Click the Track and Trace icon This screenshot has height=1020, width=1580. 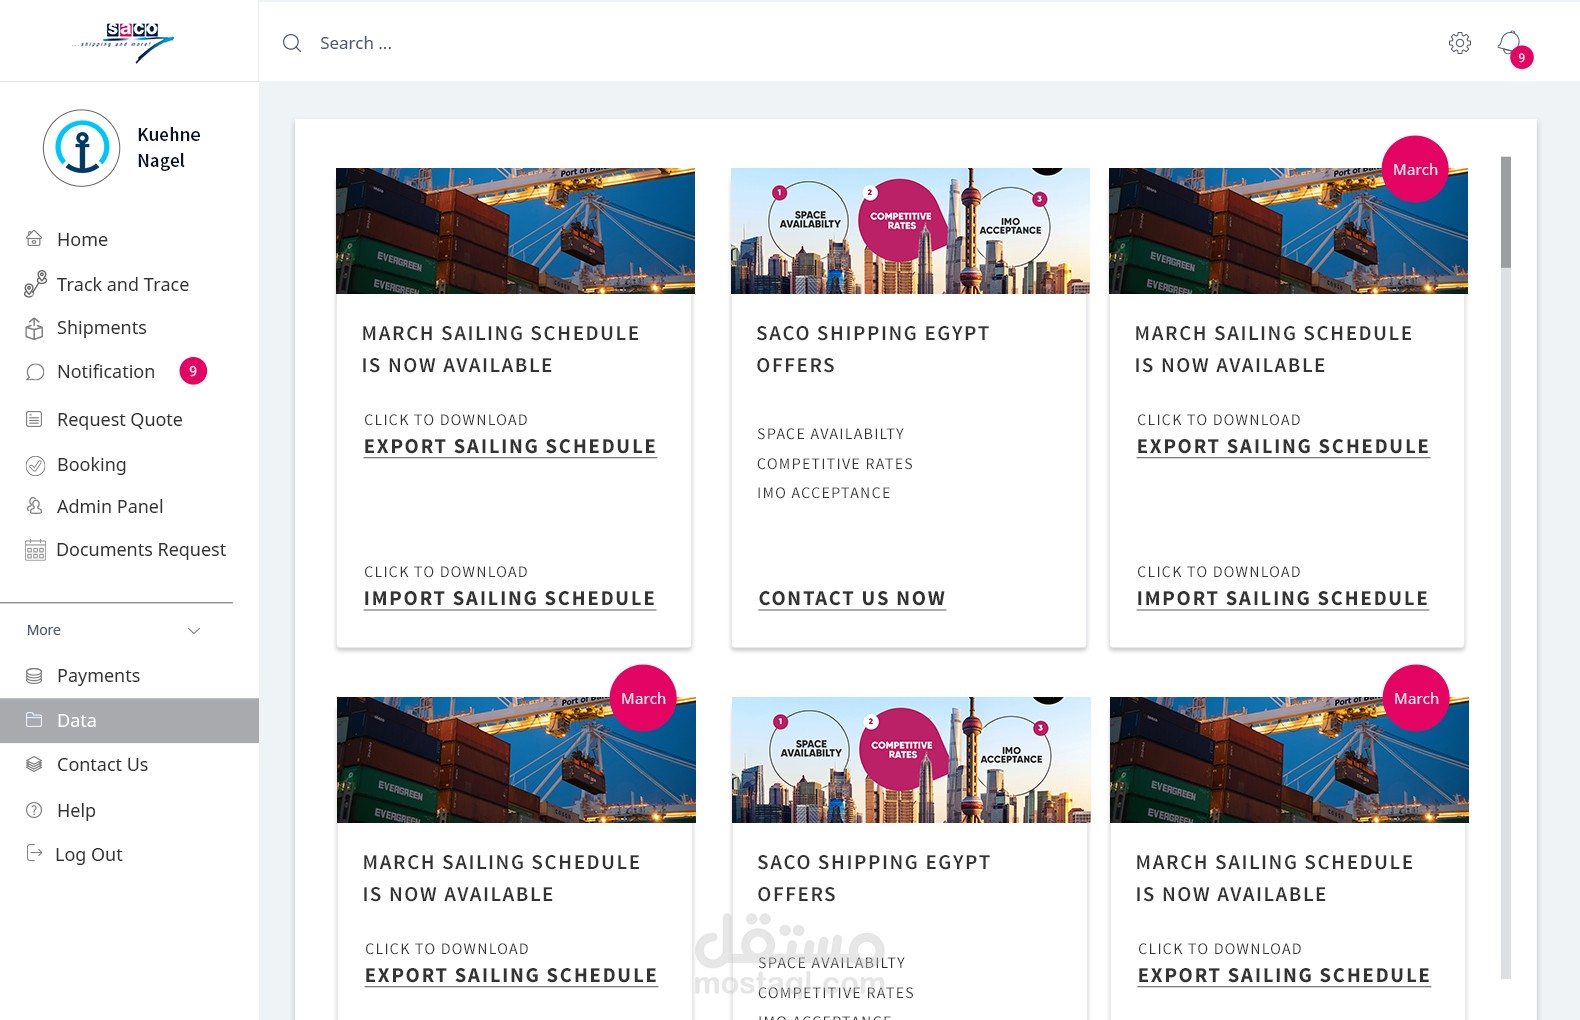pyautogui.click(x=35, y=284)
